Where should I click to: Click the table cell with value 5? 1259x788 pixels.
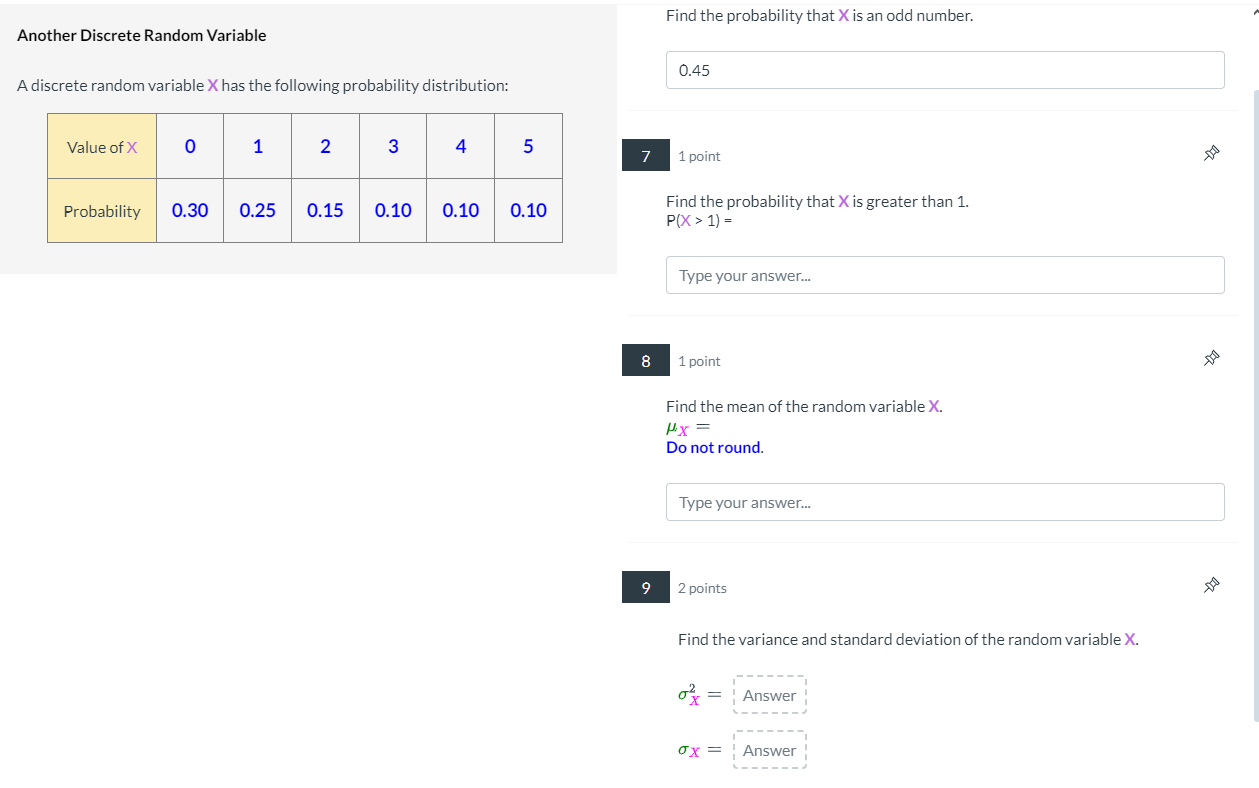(x=527, y=145)
